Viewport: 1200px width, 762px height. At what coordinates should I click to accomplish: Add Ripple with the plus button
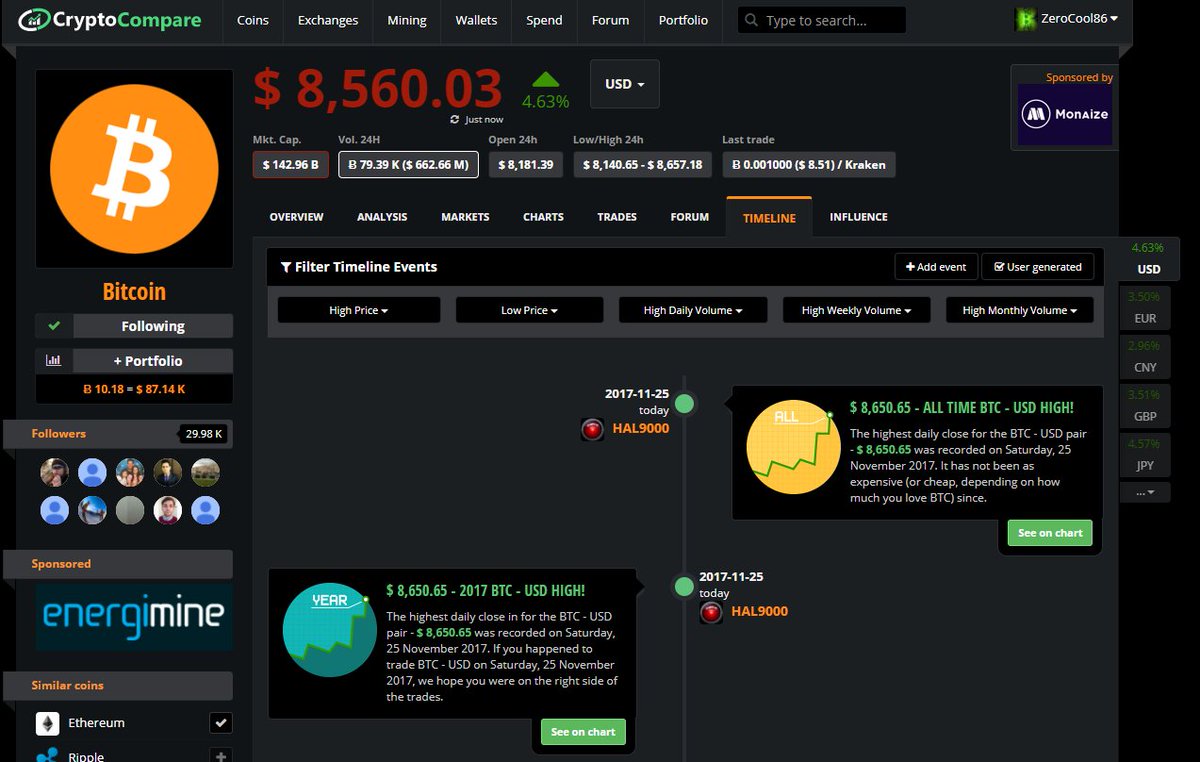click(x=220, y=756)
